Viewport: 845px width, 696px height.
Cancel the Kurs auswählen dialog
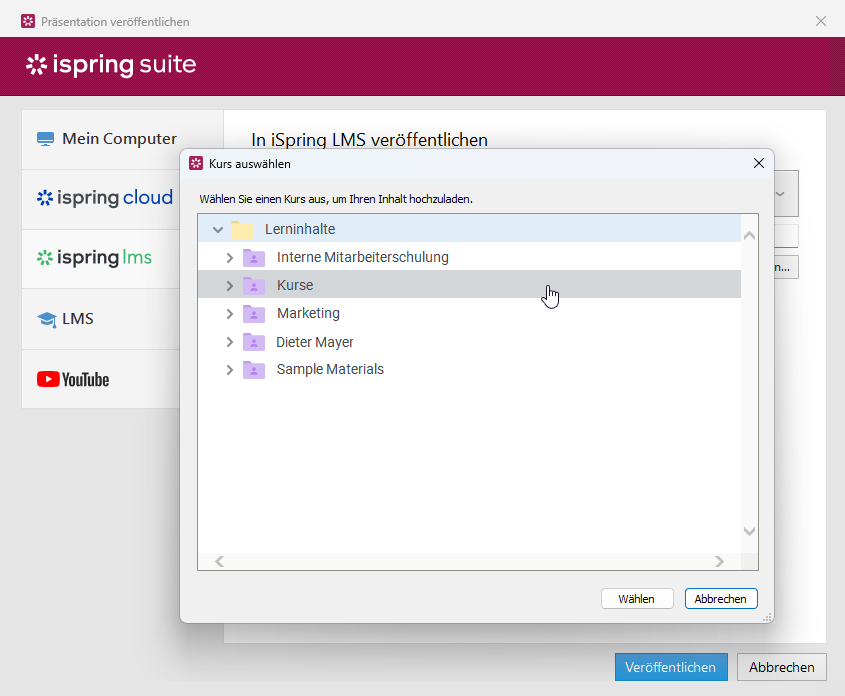721,598
